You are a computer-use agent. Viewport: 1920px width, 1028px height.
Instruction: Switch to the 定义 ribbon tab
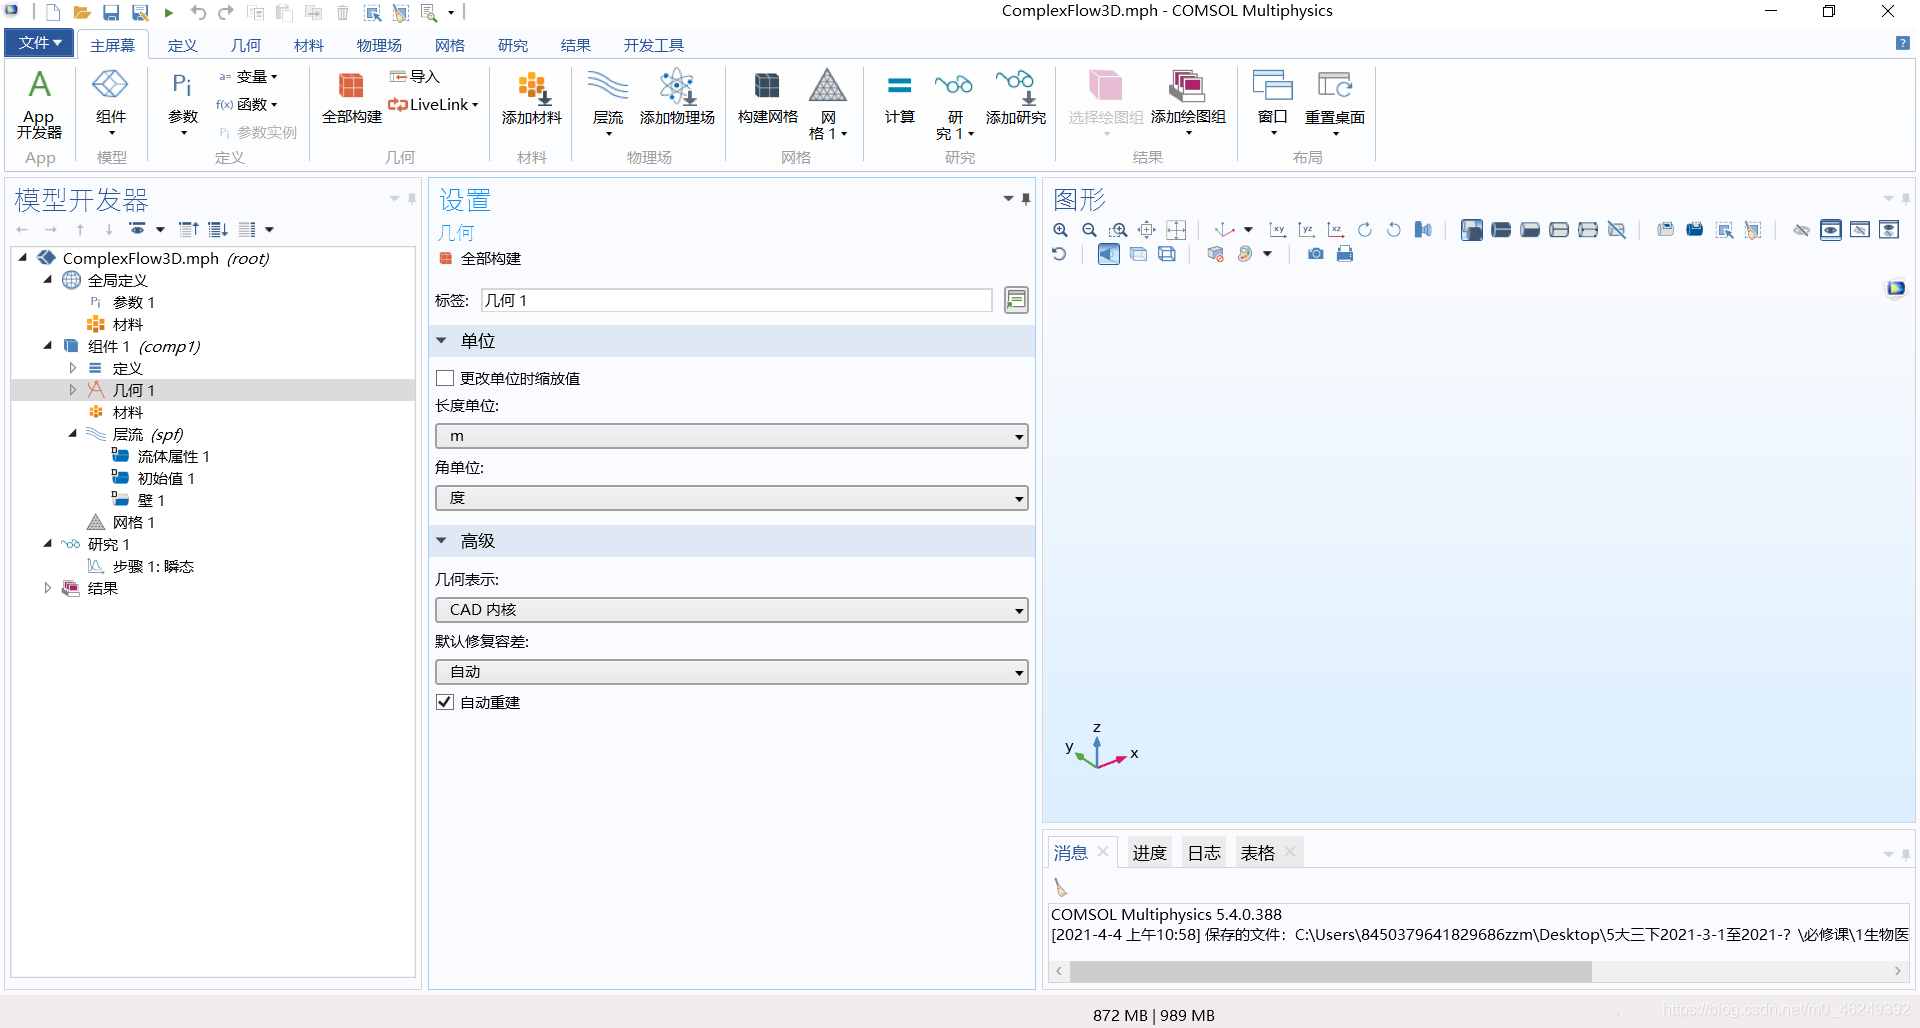[182, 45]
